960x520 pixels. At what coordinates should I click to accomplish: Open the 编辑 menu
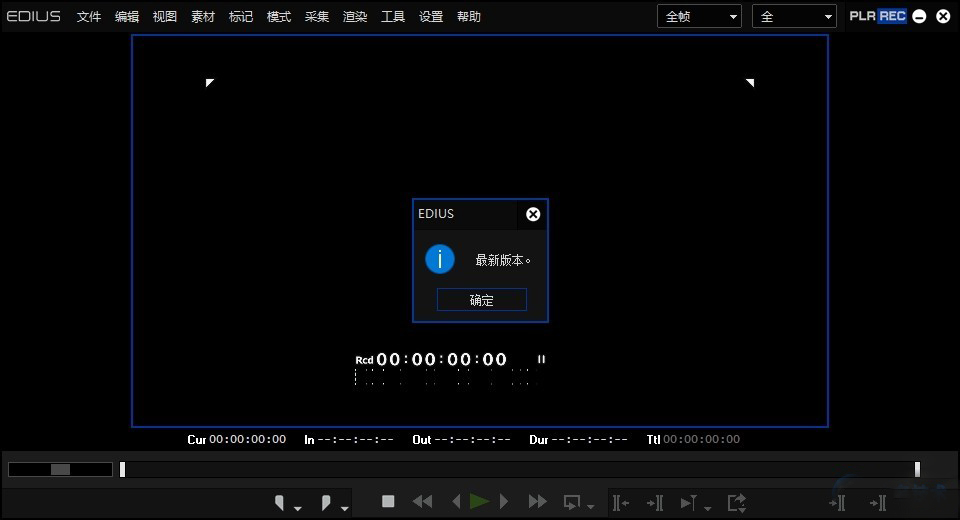tap(127, 17)
